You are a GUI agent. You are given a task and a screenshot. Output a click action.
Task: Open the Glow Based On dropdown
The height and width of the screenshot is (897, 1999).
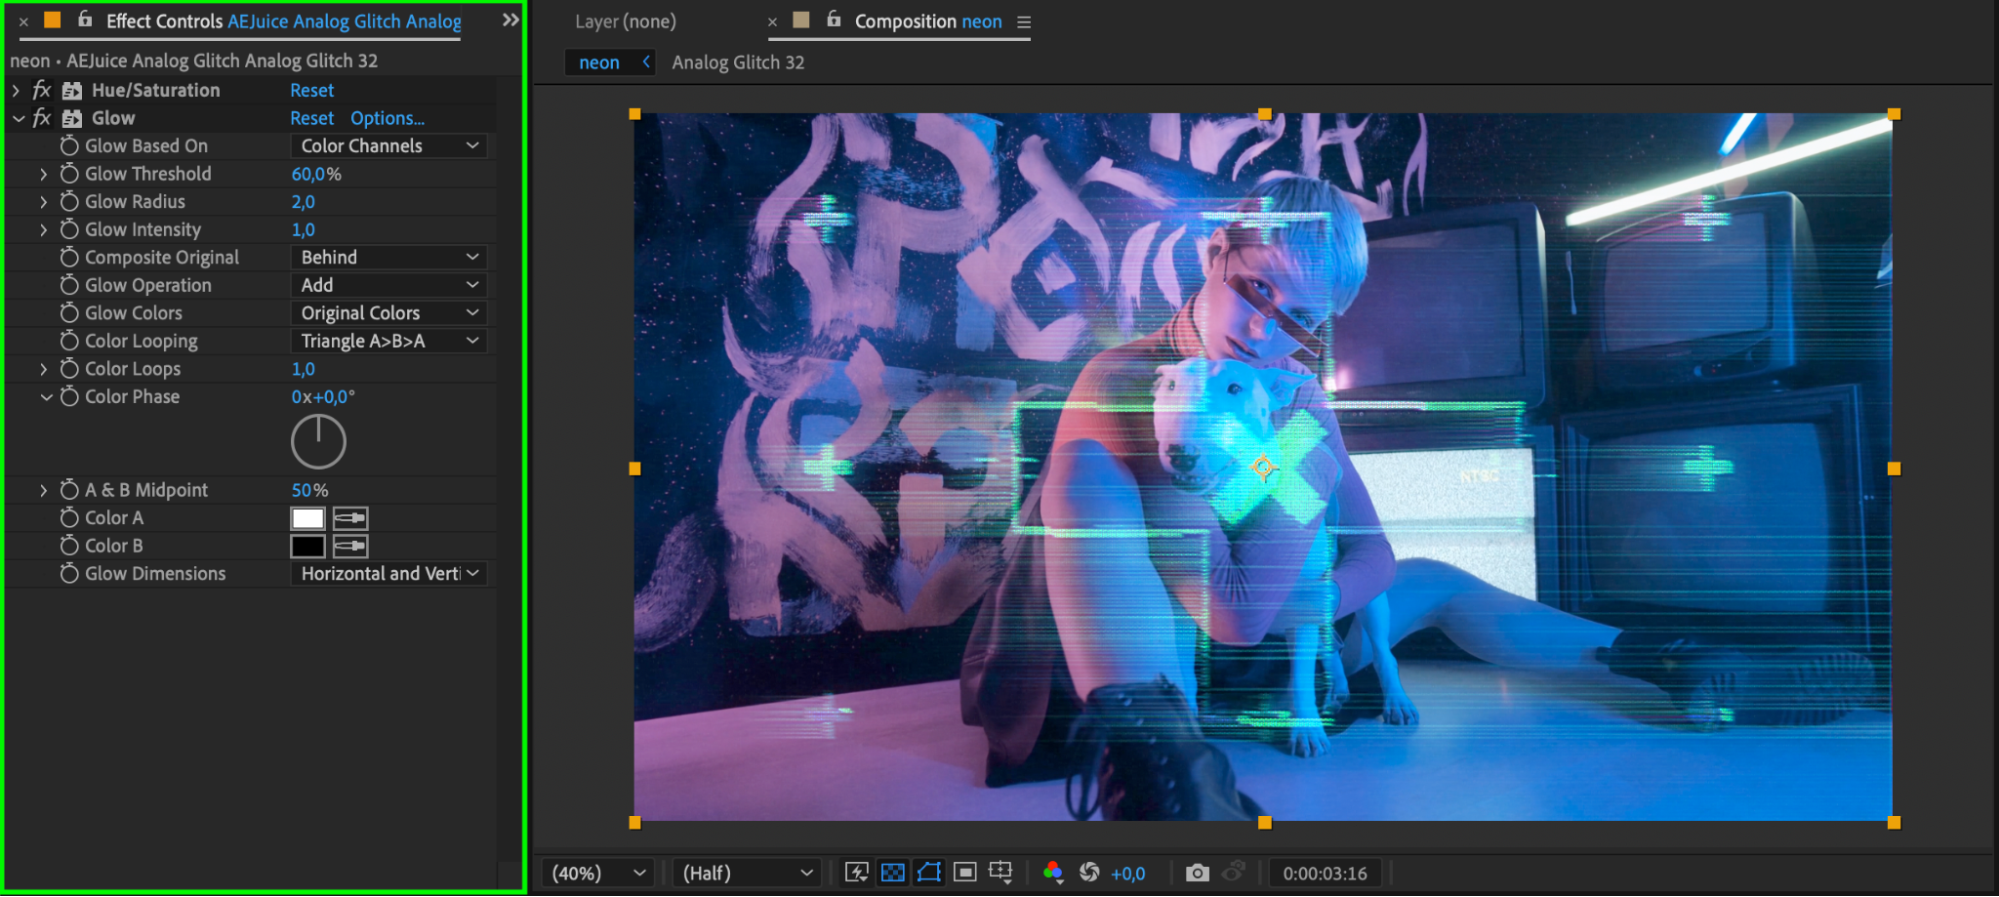click(x=389, y=146)
